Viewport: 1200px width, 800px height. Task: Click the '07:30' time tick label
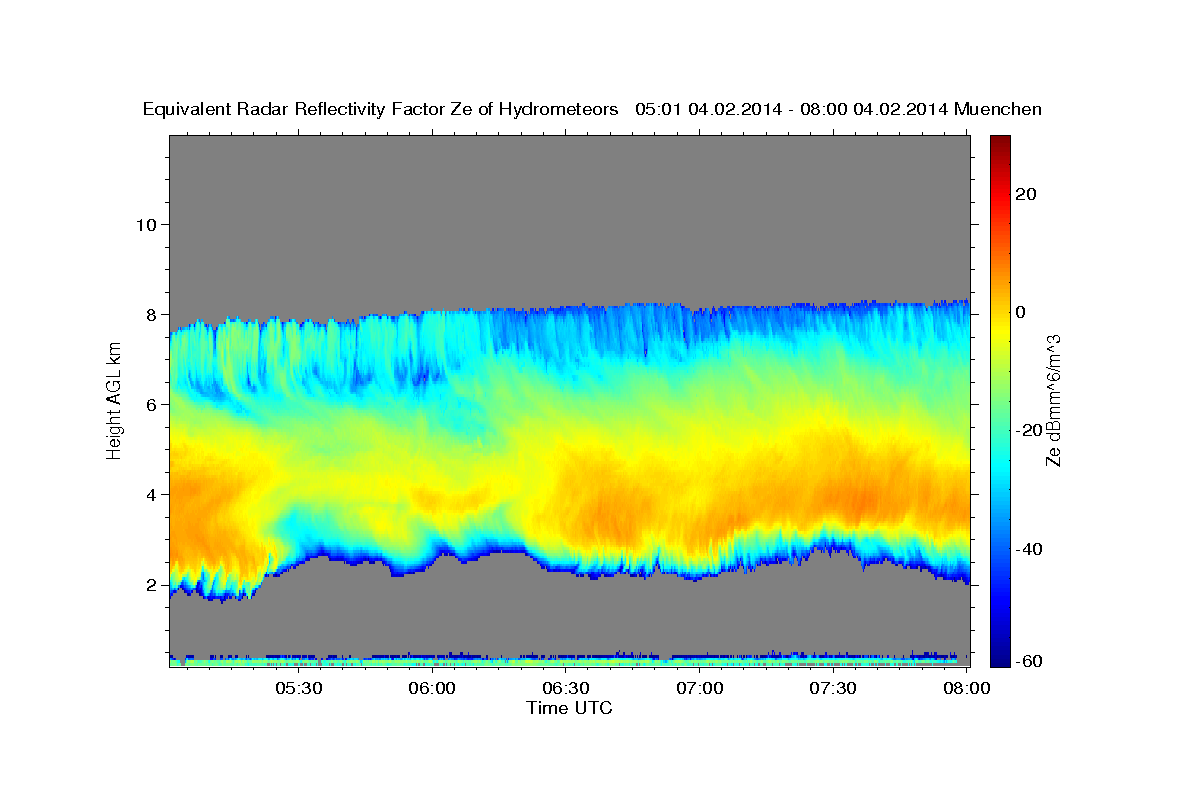point(833,689)
